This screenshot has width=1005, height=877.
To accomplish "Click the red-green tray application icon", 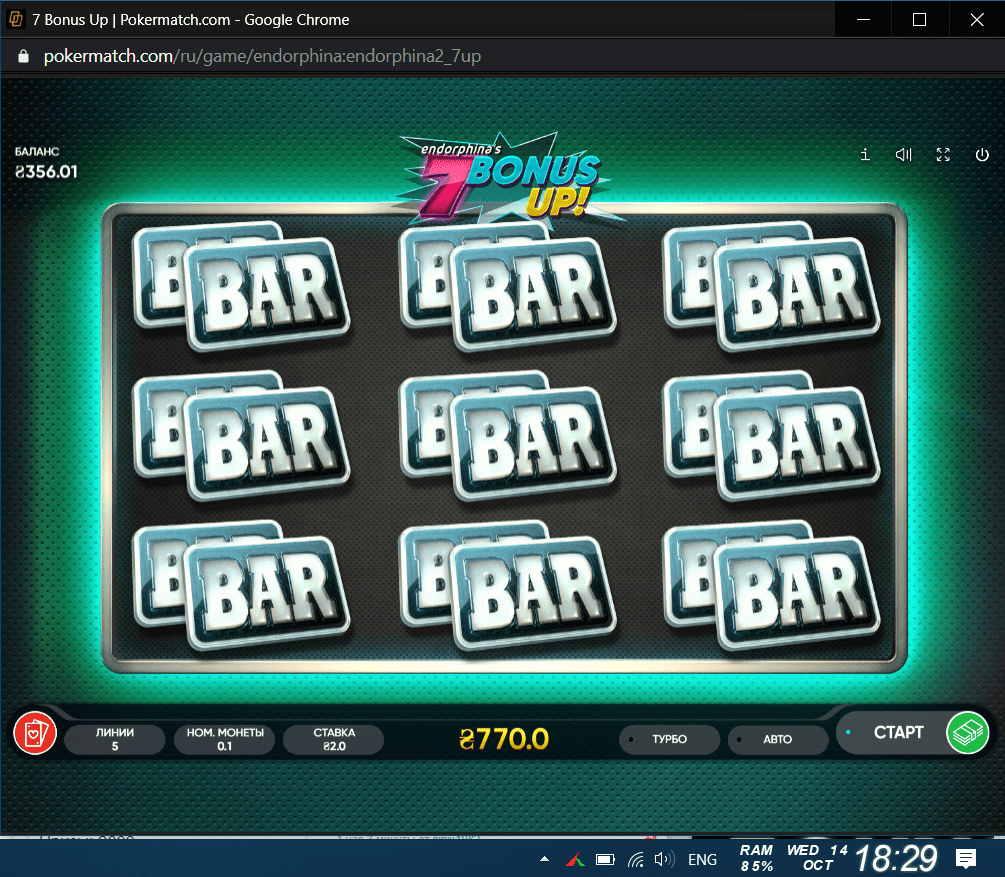I will [x=575, y=859].
